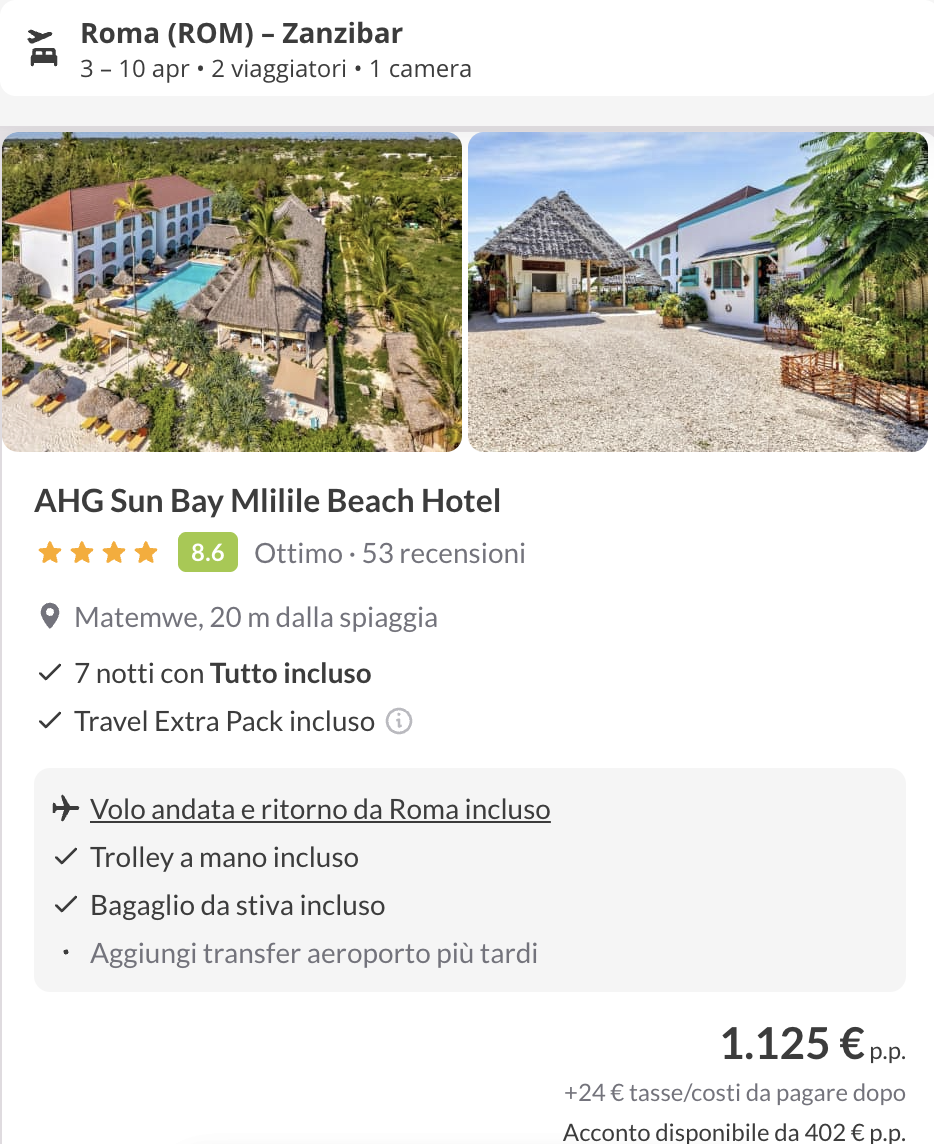Click Acconto disponibile da 402 € text

click(x=734, y=1133)
